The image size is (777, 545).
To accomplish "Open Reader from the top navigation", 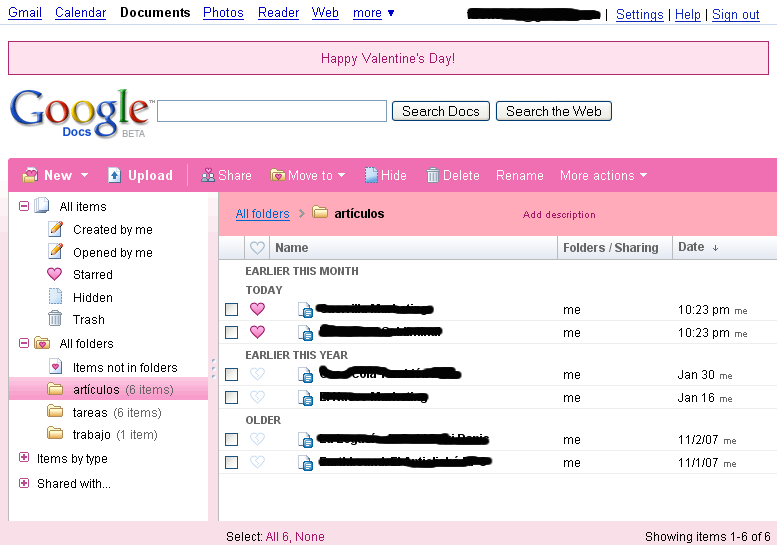I will [278, 12].
